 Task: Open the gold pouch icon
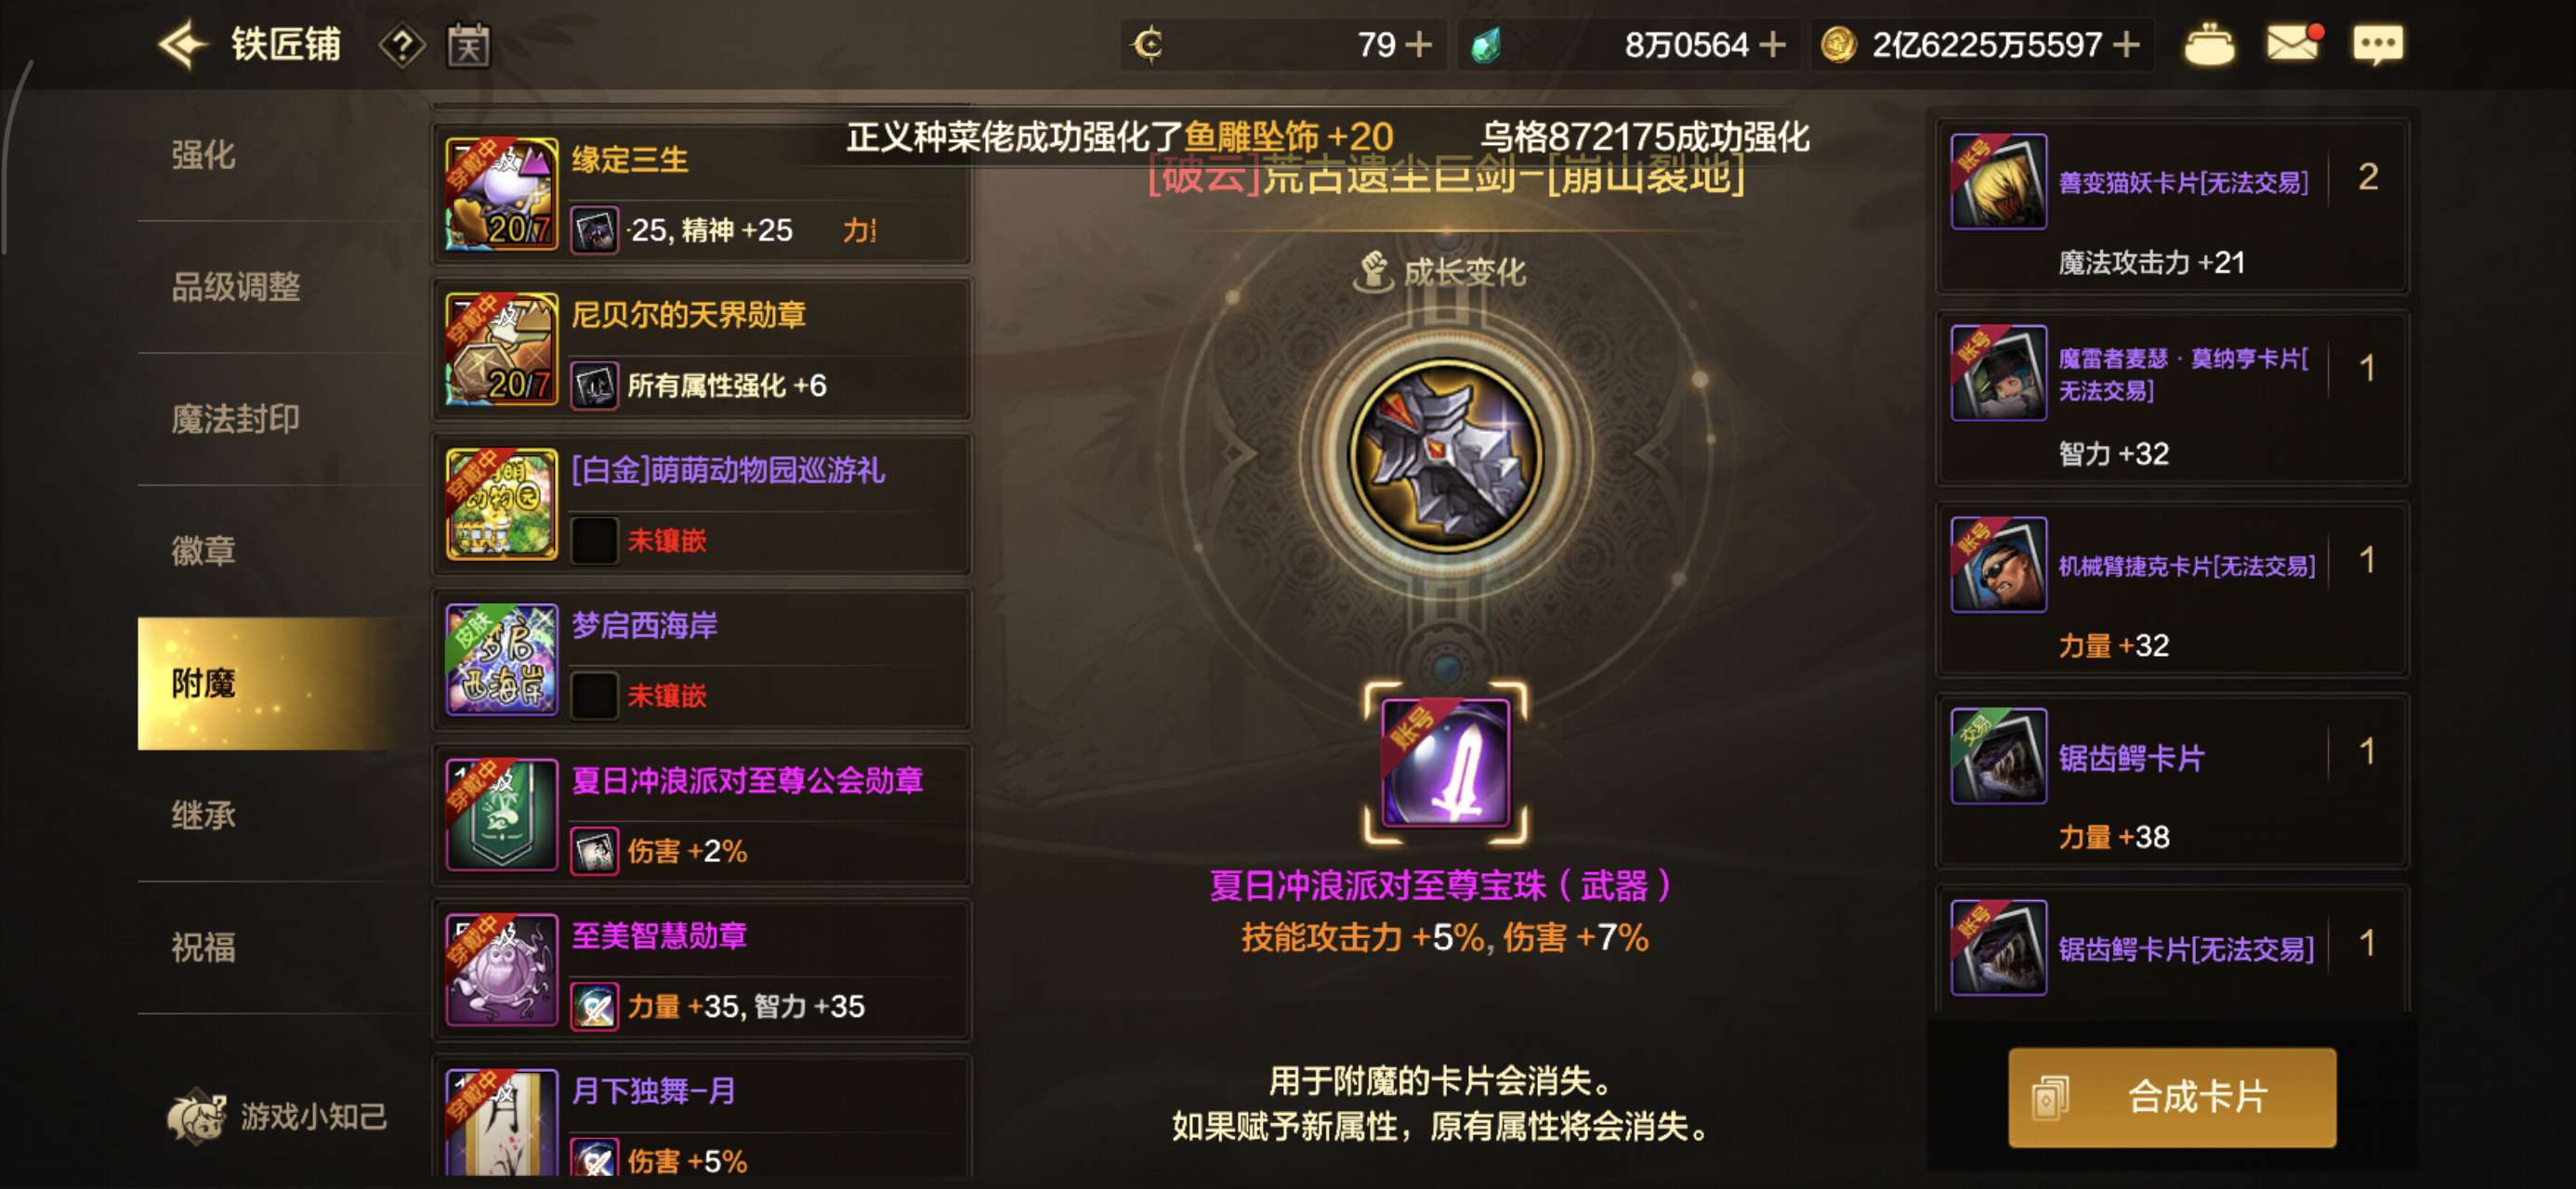(x=2209, y=45)
